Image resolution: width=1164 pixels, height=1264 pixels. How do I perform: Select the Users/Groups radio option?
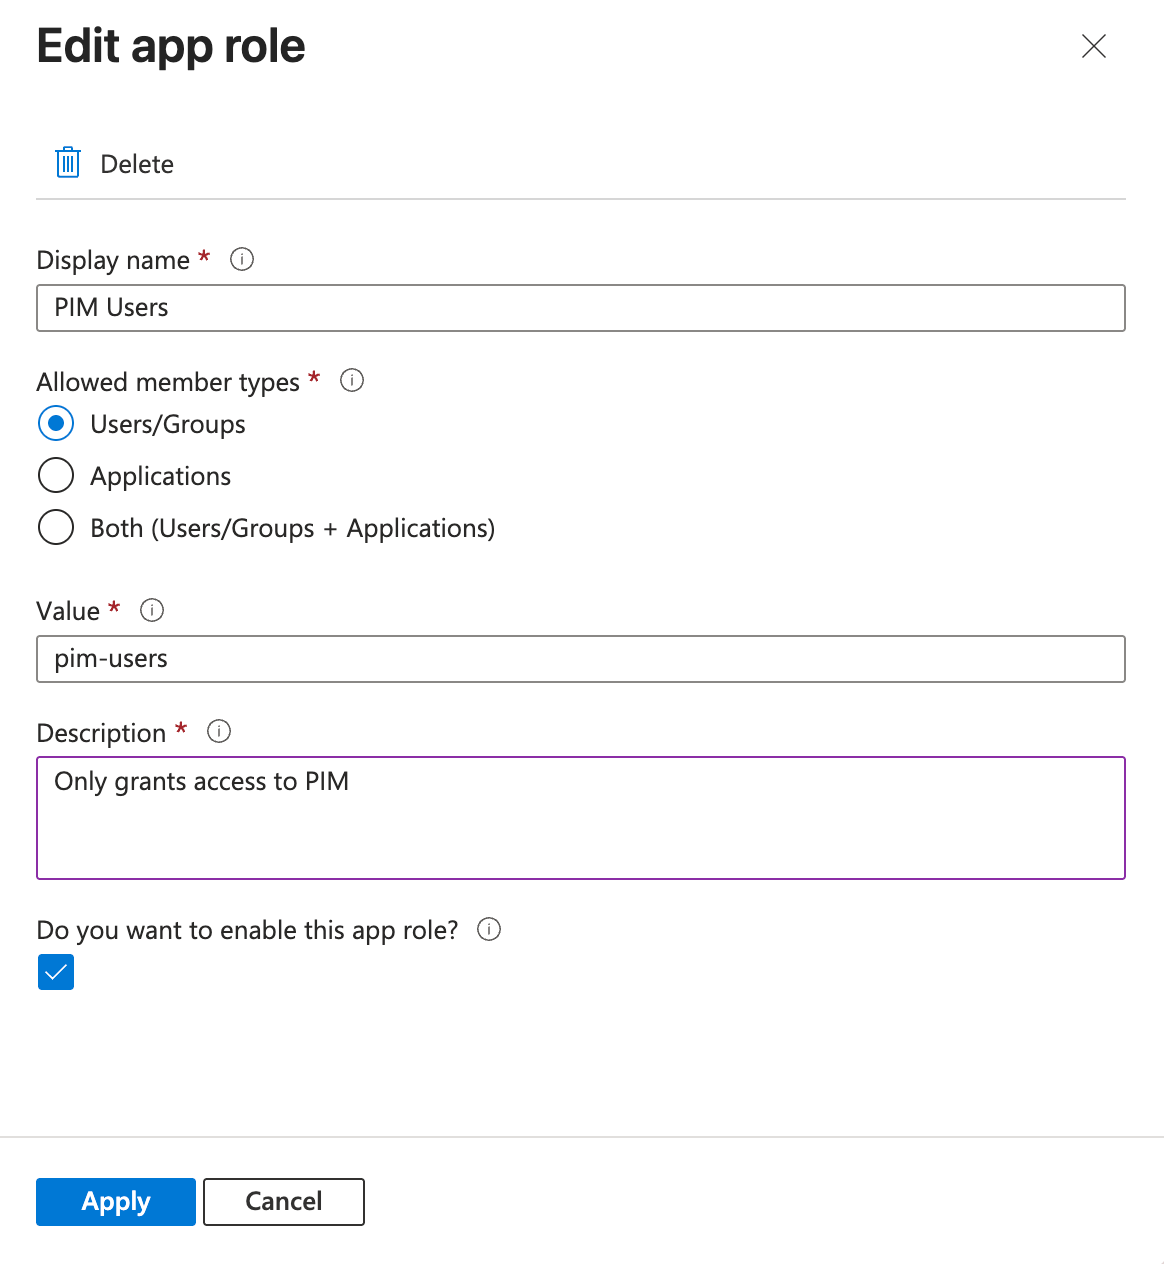pos(56,423)
